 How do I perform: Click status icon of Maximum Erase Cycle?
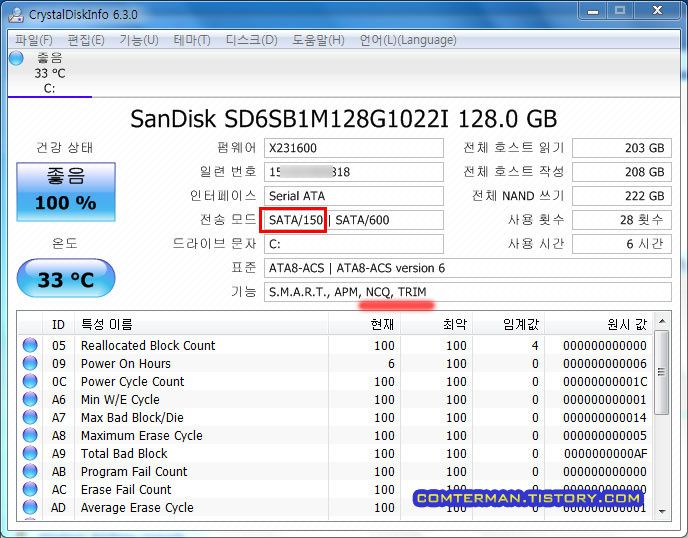click(30, 435)
